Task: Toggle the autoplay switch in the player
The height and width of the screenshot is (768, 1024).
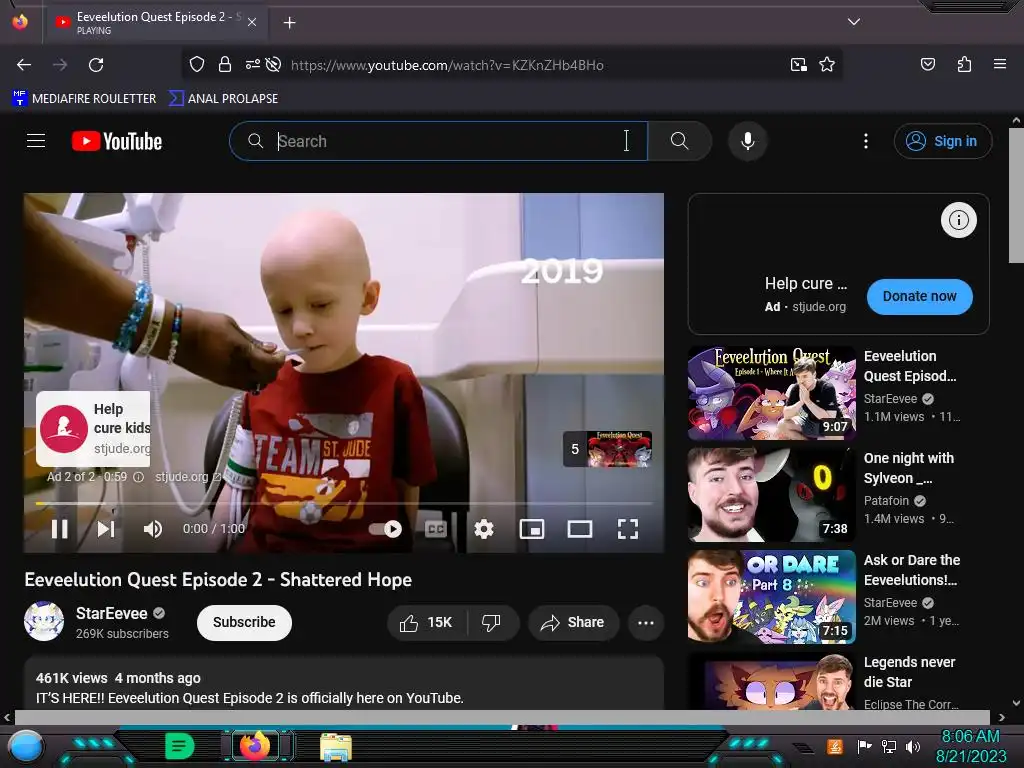Action: pos(385,529)
